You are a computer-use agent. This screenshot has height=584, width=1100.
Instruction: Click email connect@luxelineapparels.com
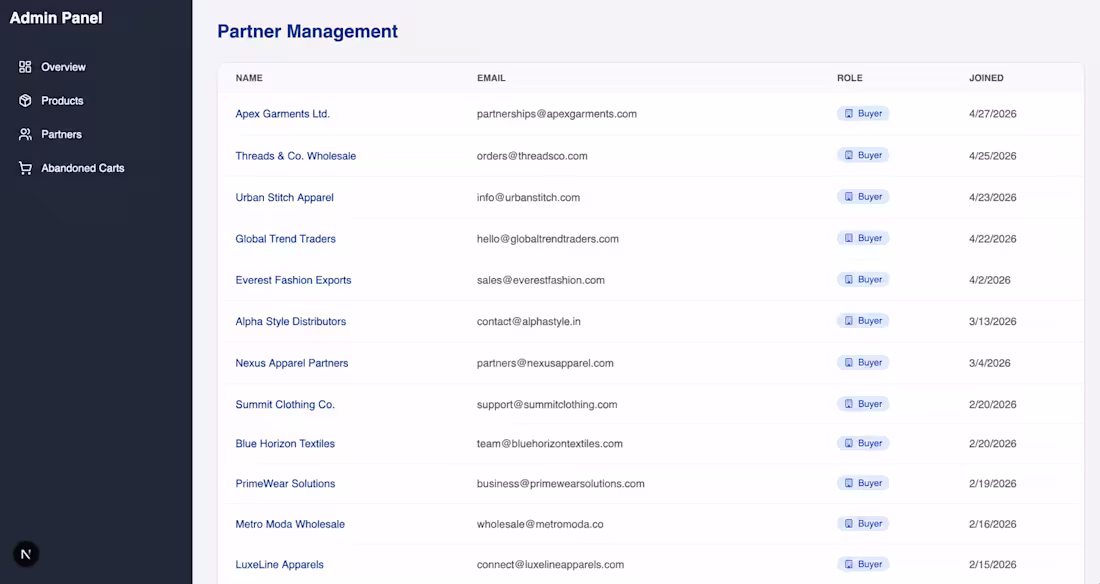[x=551, y=564]
